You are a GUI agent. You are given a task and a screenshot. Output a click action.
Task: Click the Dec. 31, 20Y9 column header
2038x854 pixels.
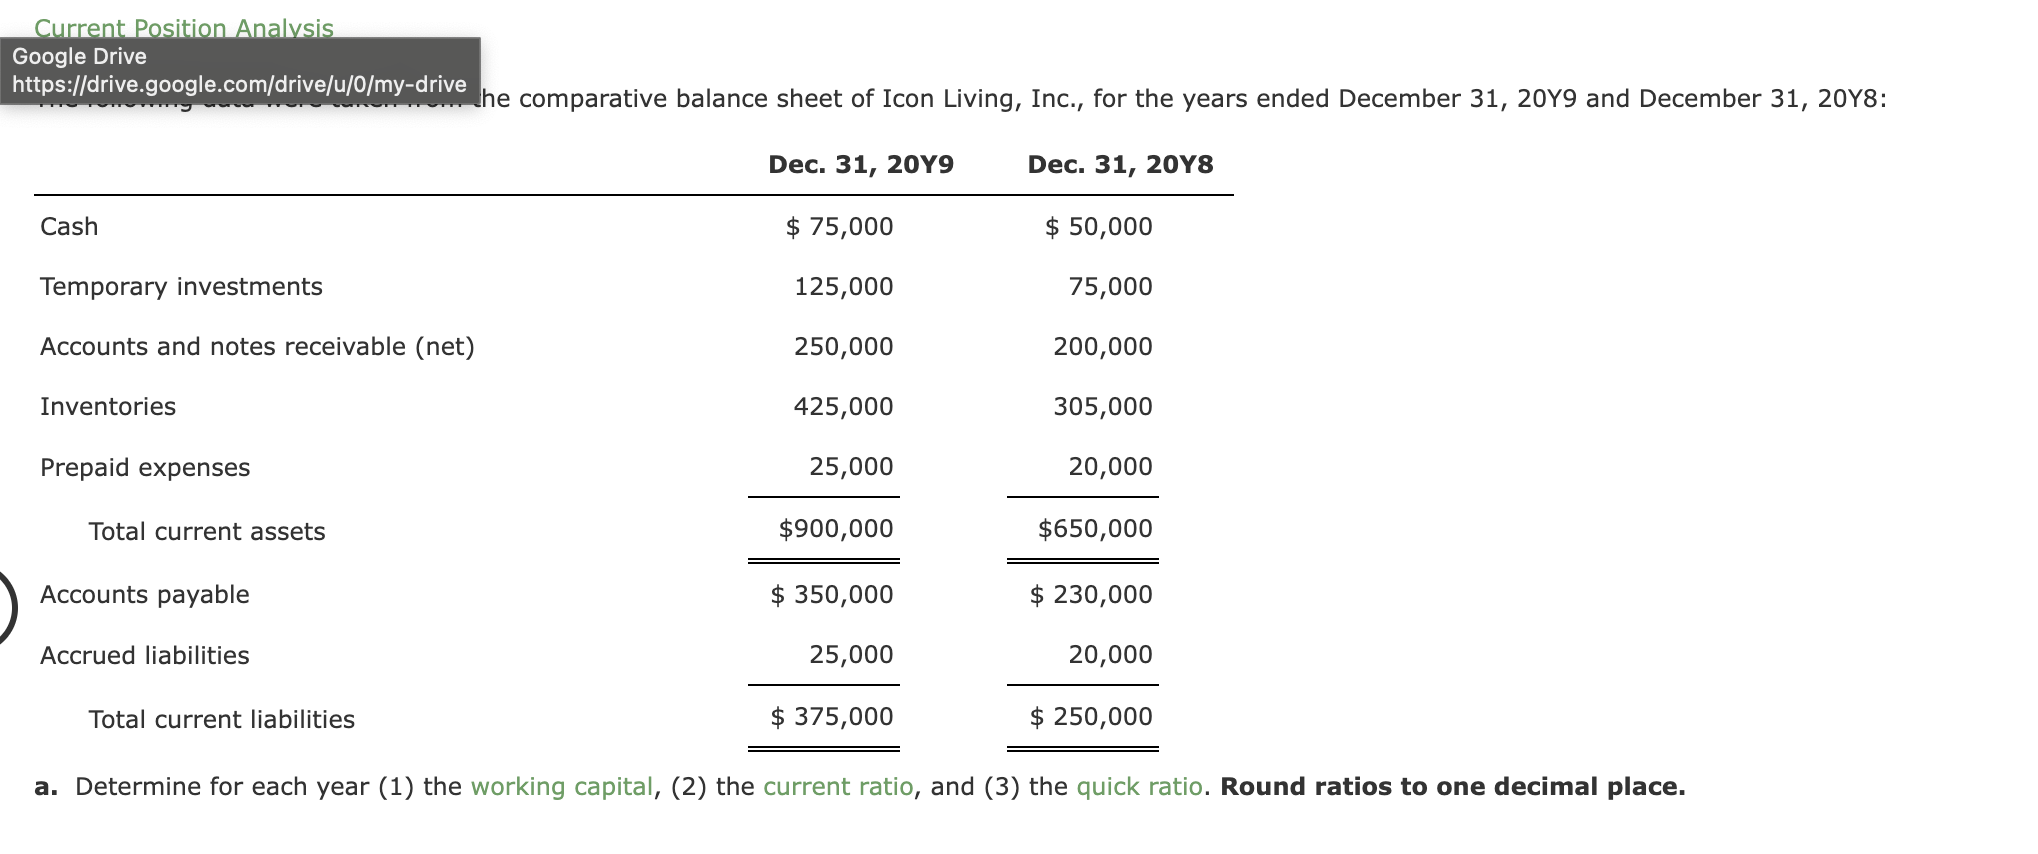coord(860,165)
